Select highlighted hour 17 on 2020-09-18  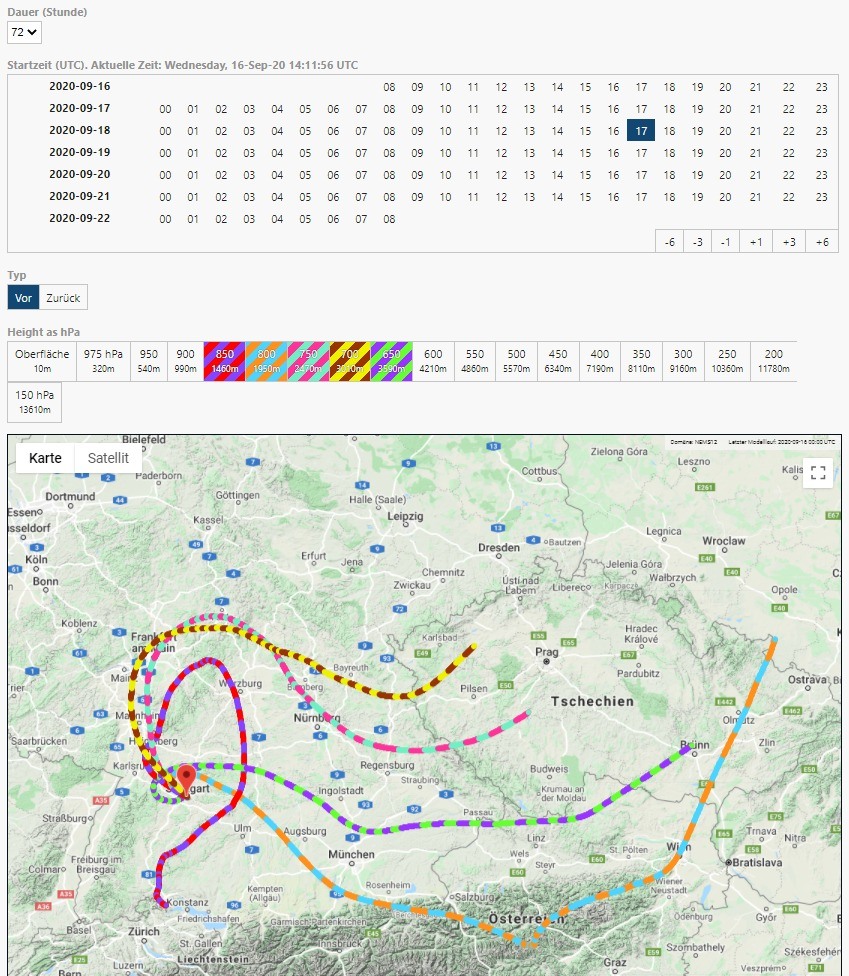tap(641, 130)
